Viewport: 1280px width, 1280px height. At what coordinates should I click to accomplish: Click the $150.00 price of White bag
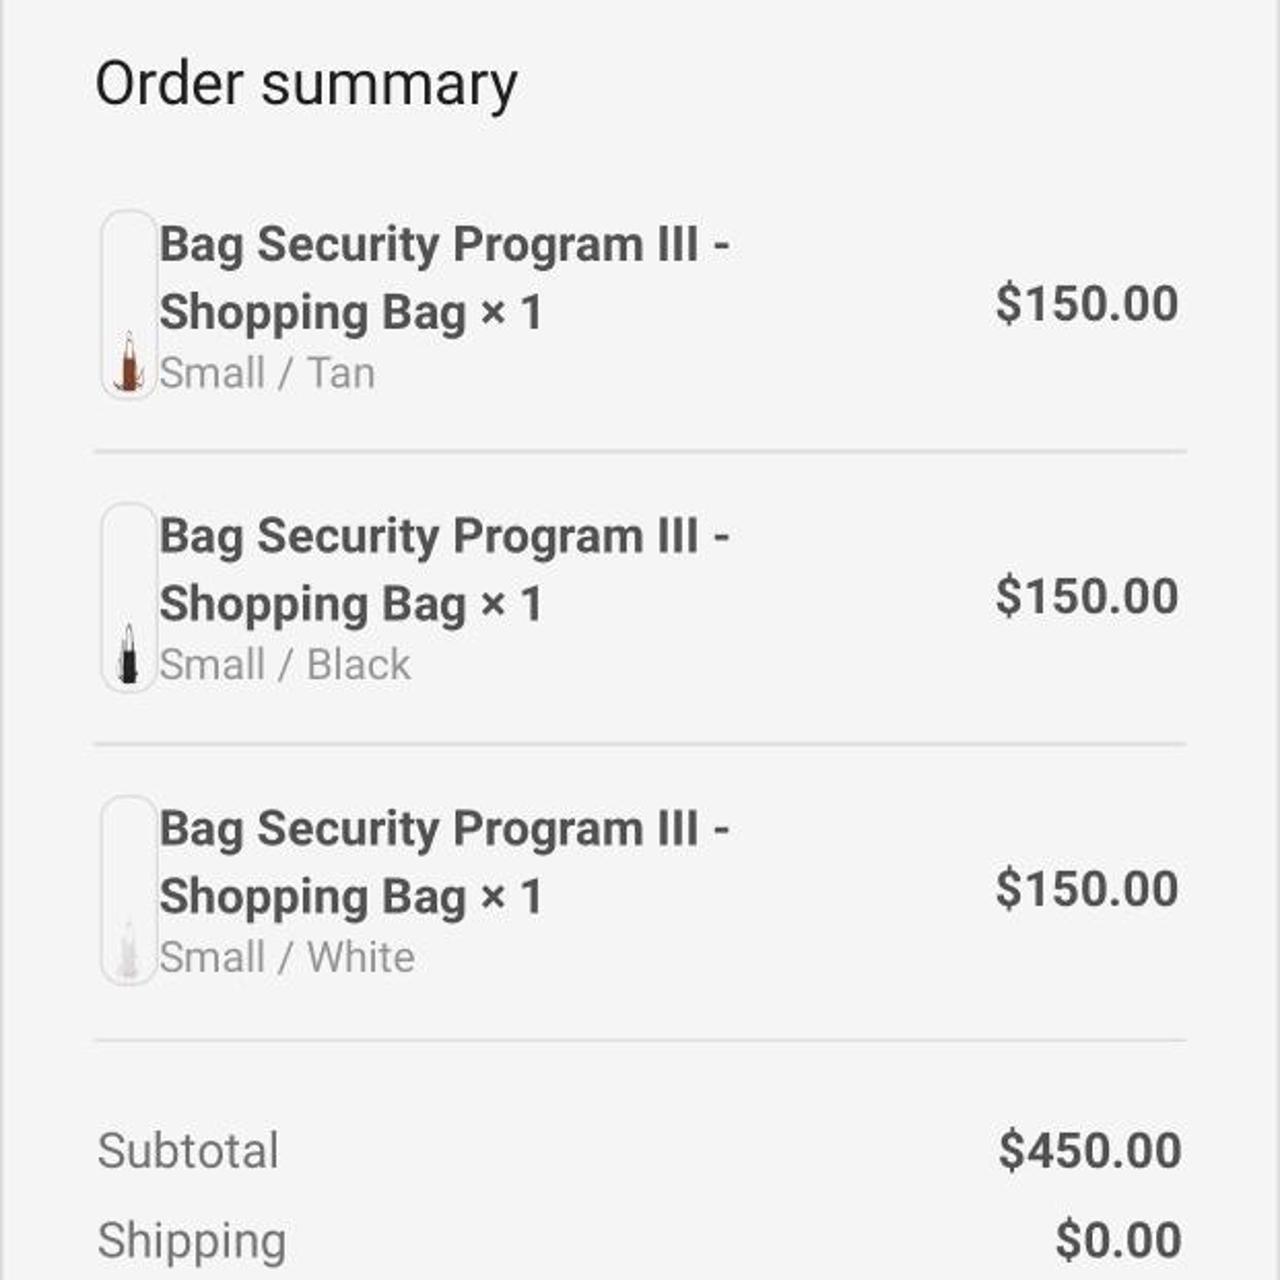(x=1086, y=889)
